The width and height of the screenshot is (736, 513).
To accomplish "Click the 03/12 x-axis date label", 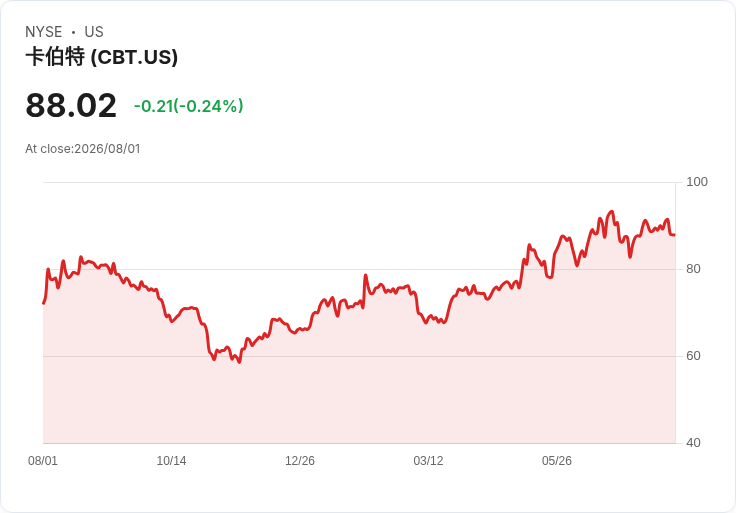I will click(428, 461).
